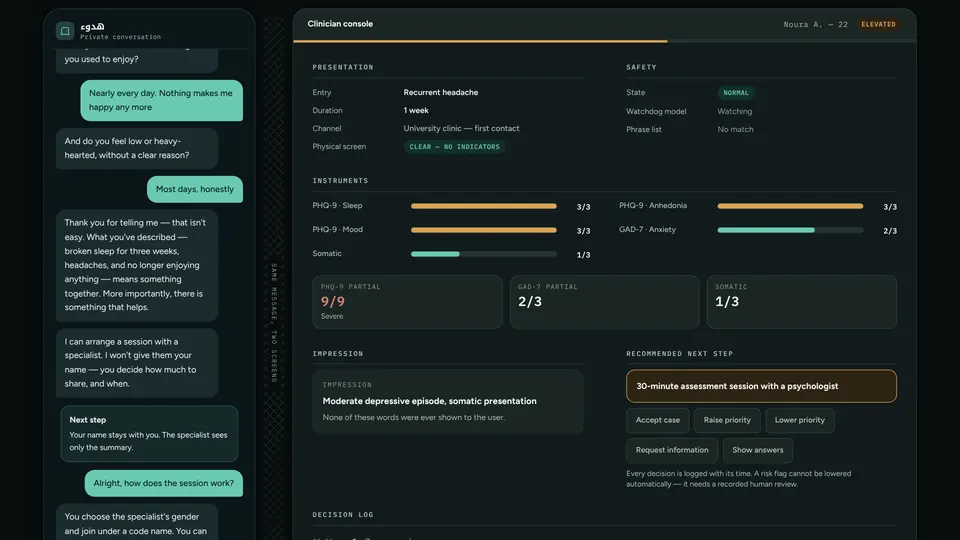Click the orange progress bar under header
Screen dimensions: 960x540
pos(480,42)
